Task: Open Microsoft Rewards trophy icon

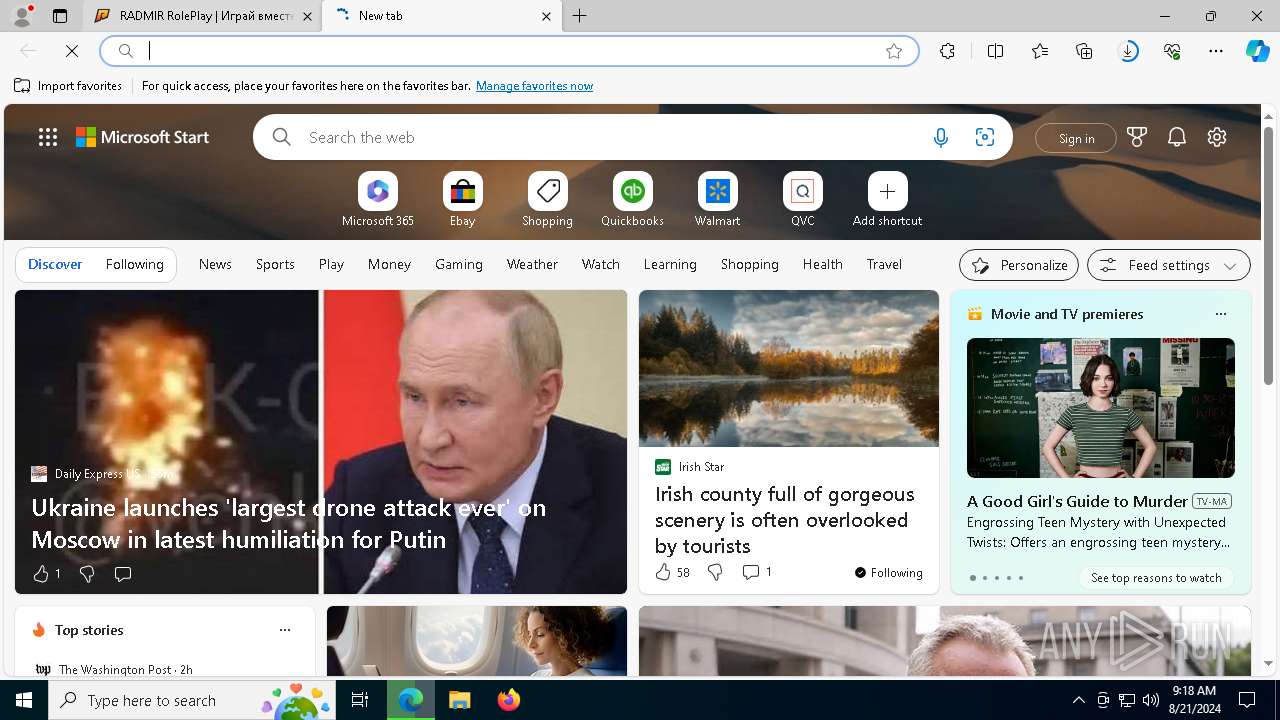Action: coord(1137,137)
